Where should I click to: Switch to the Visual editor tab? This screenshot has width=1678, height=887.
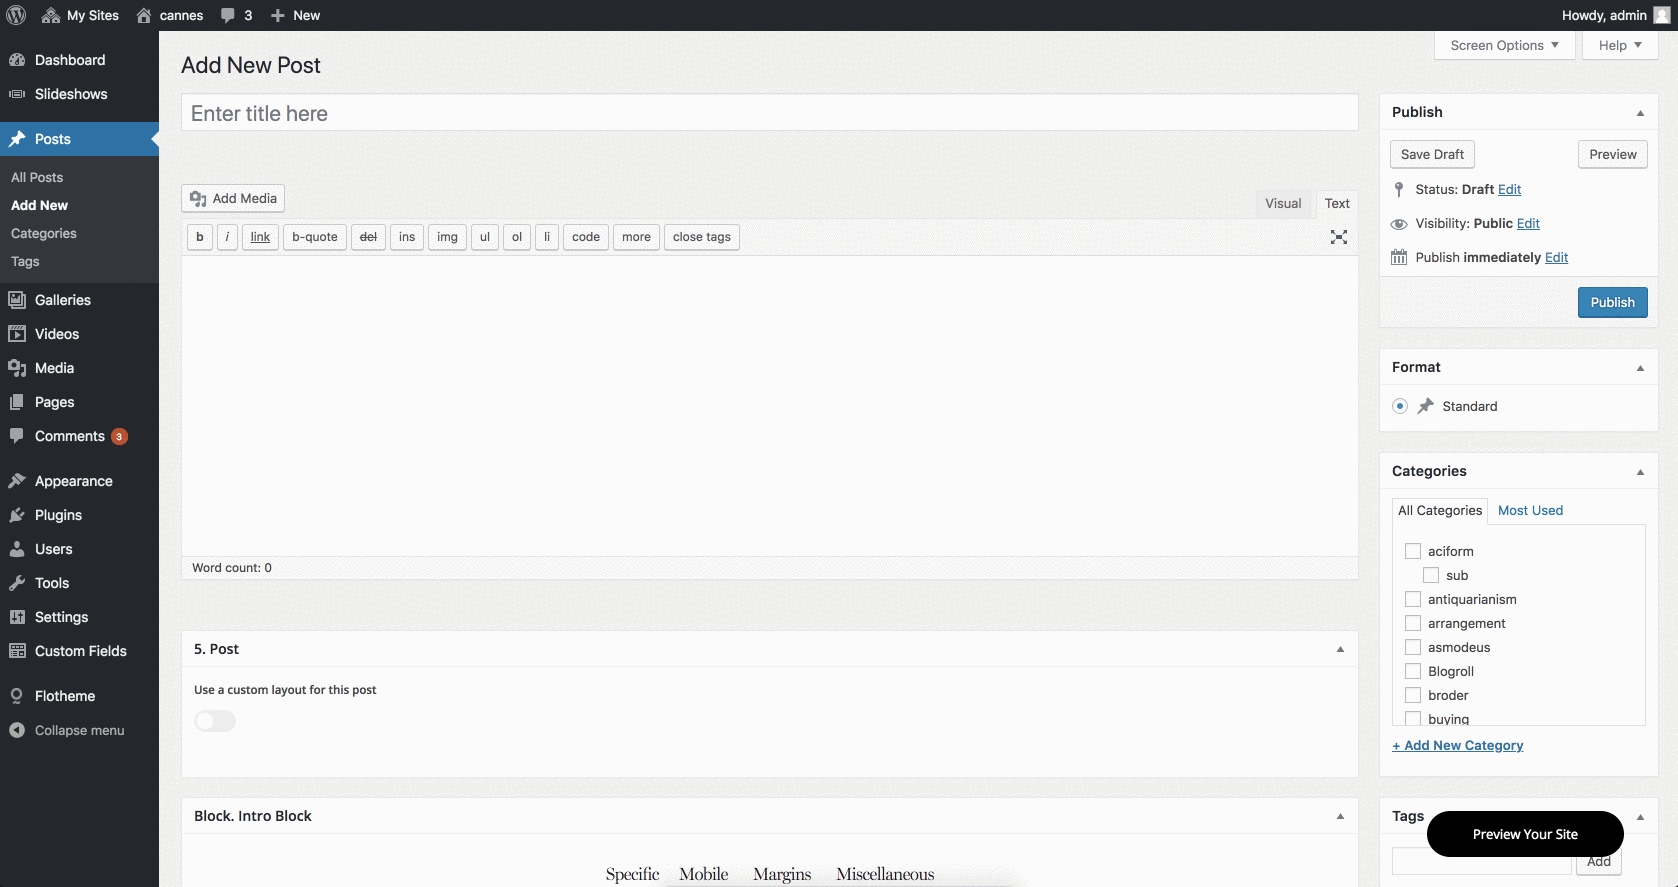pos(1283,203)
